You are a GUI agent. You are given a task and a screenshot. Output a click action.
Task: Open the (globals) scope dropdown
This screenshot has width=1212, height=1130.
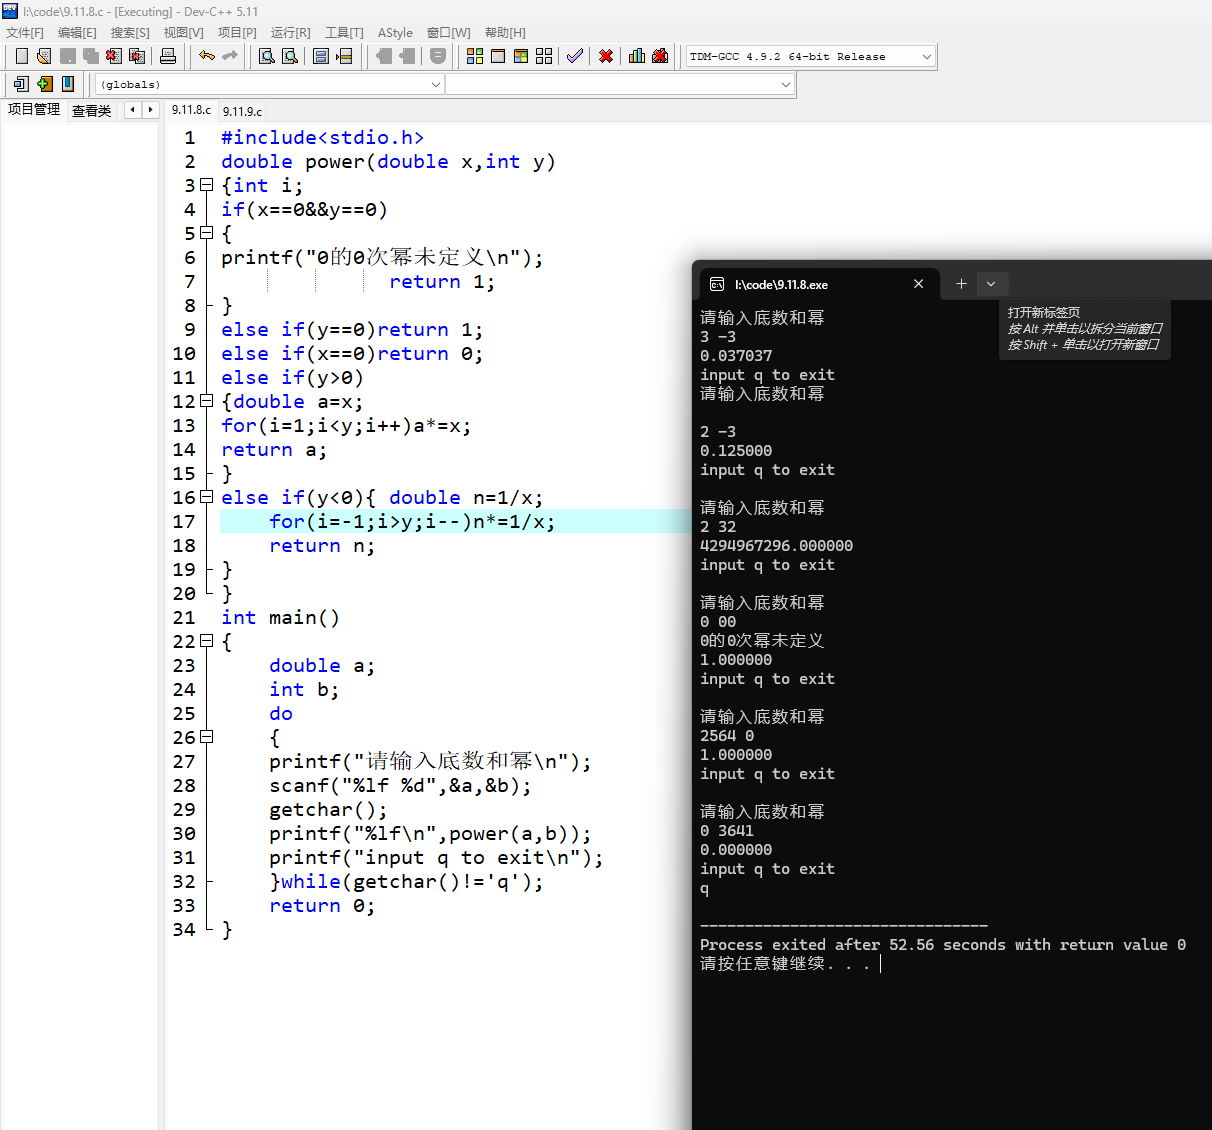[270, 84]
